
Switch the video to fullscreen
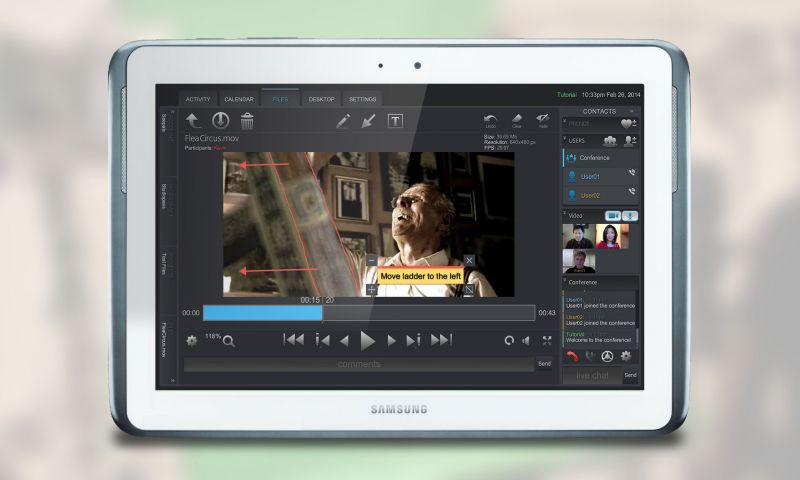click(x=547, y=340)
